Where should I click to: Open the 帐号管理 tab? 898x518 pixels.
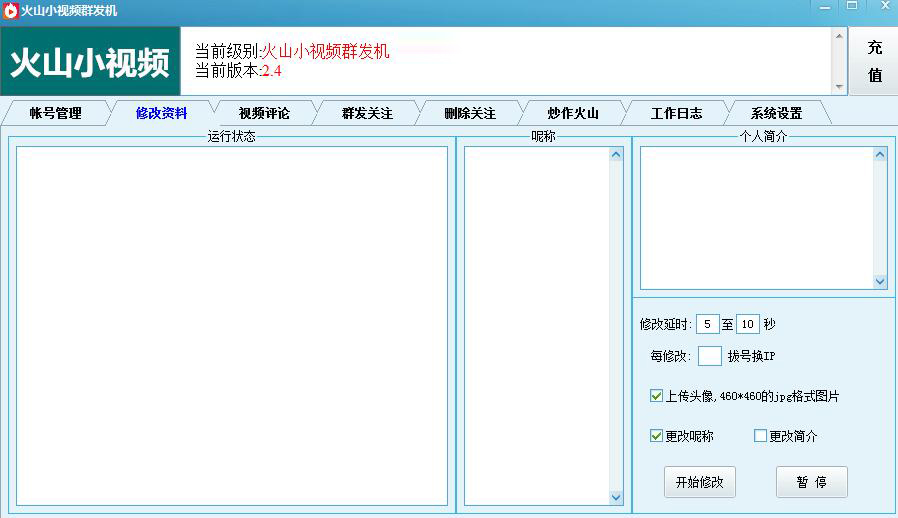point(56,113)
